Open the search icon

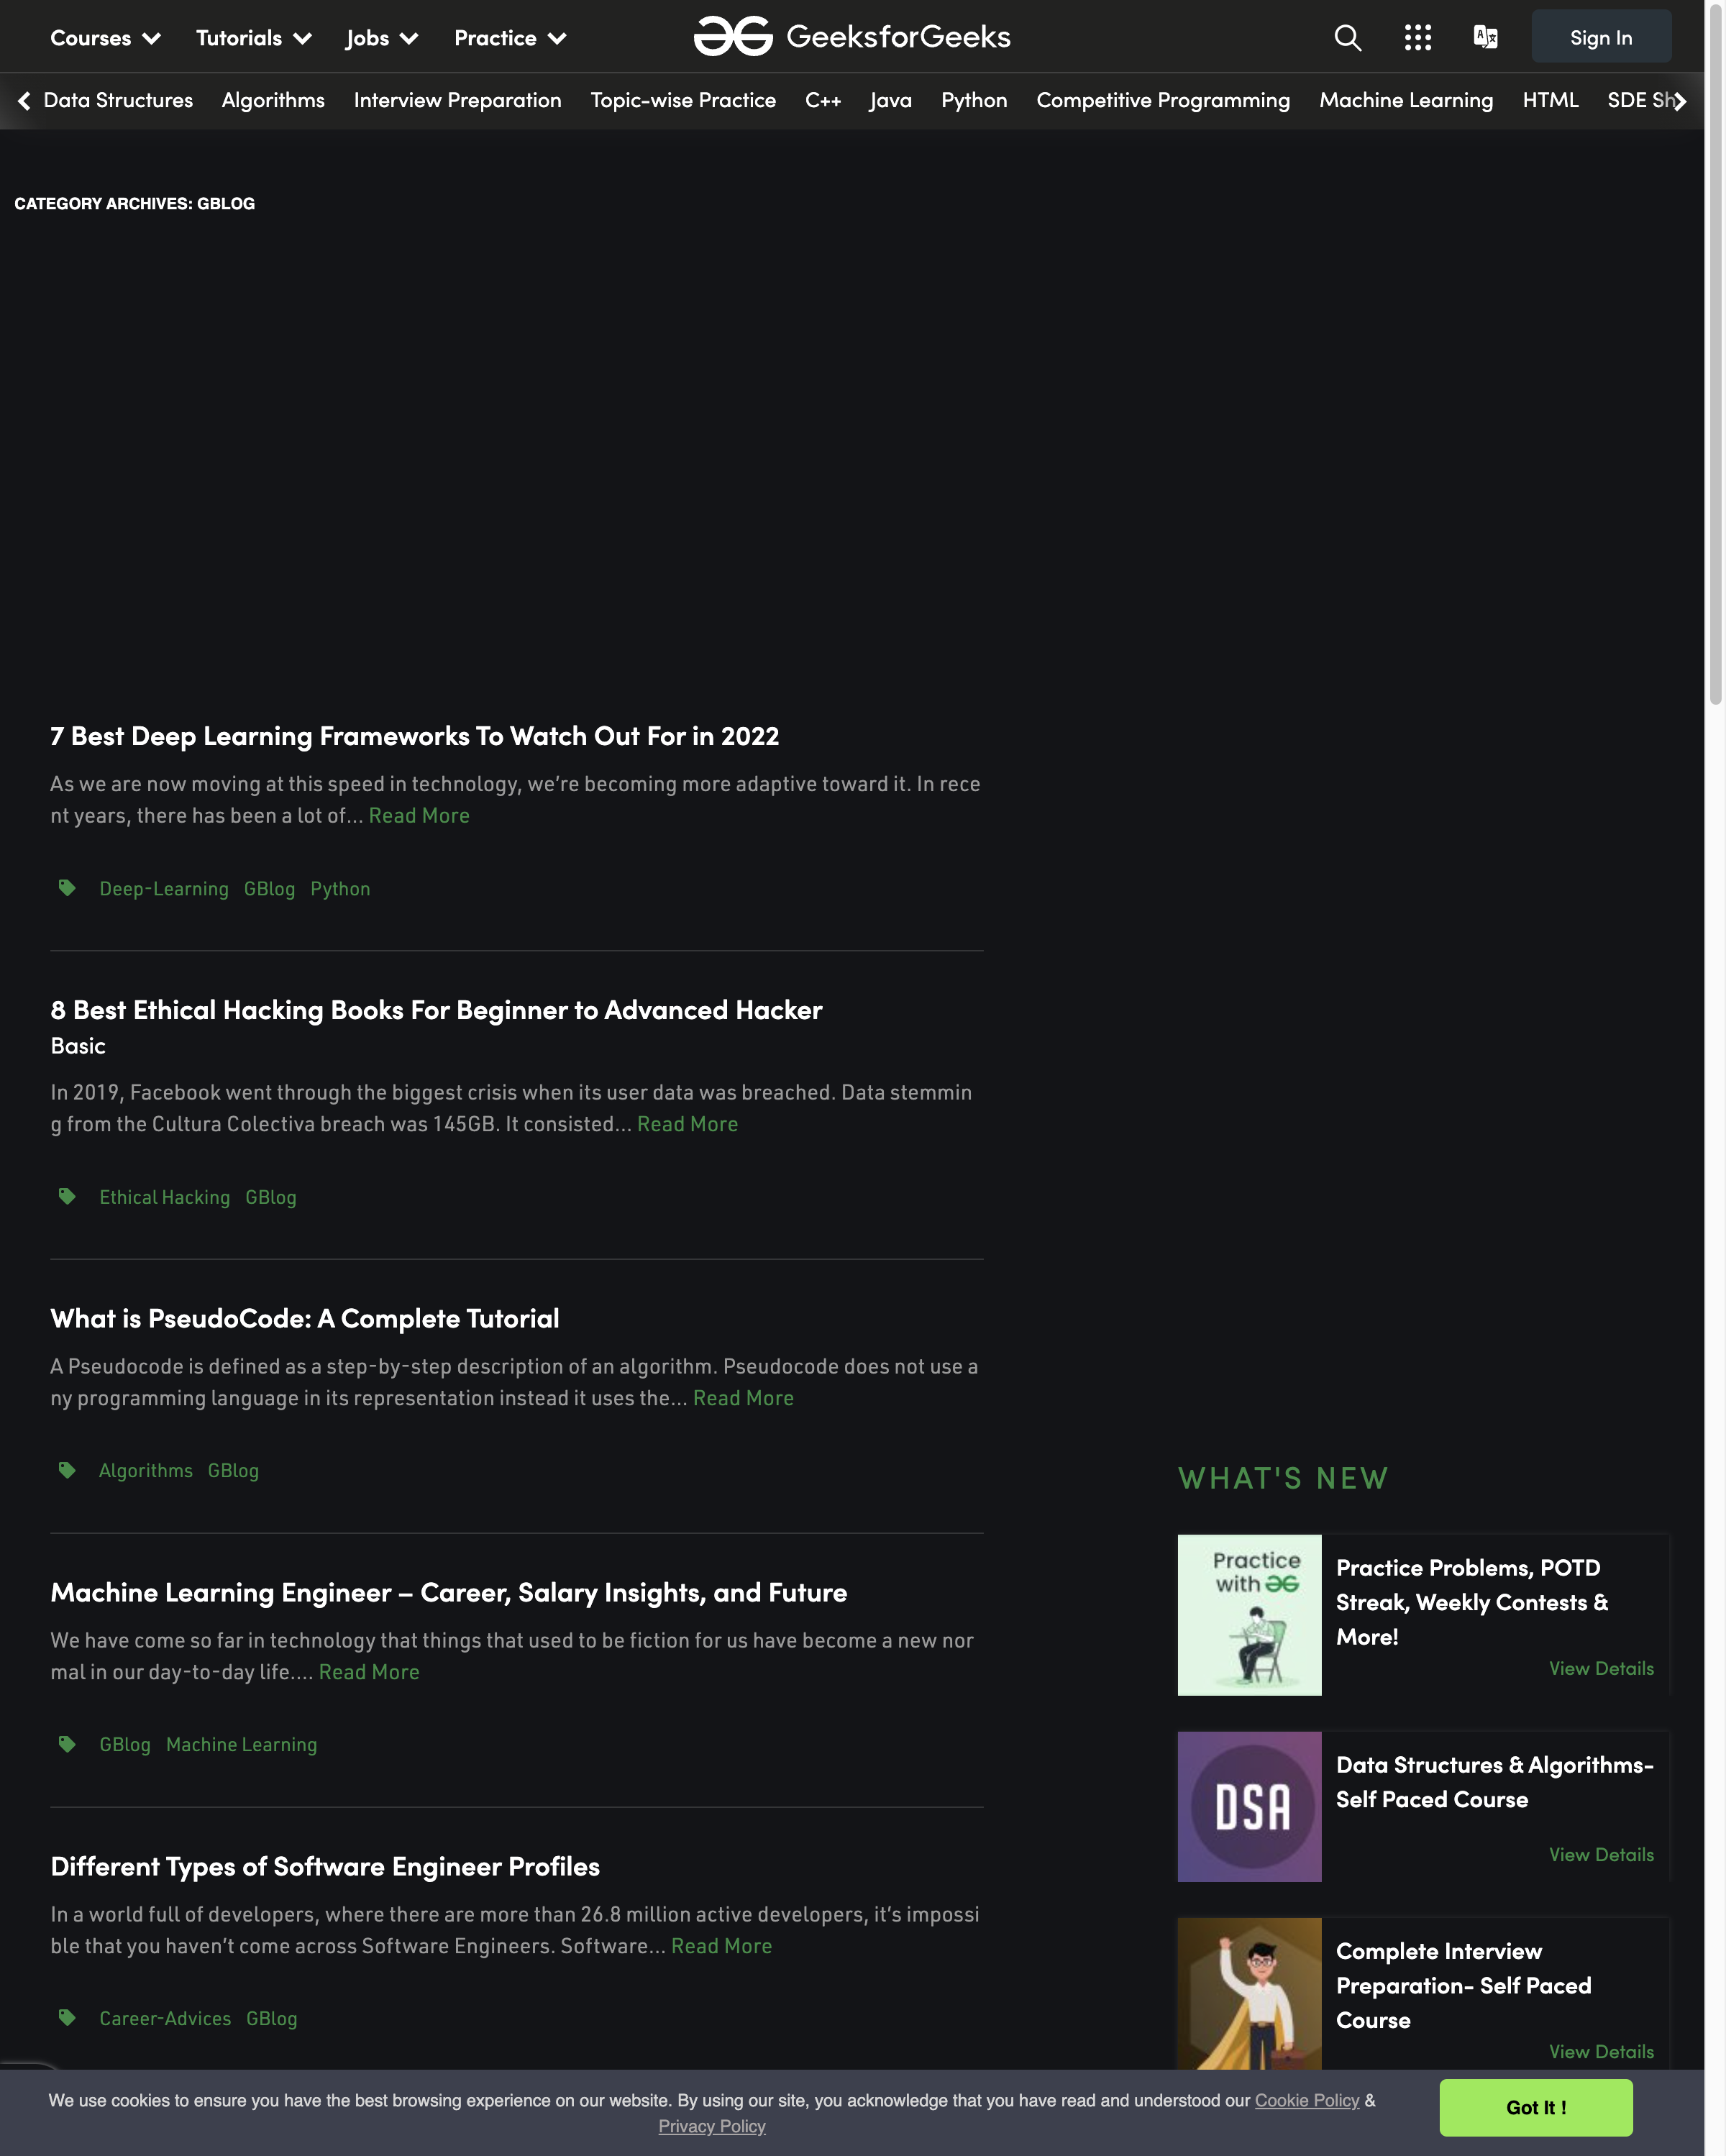1347,35
